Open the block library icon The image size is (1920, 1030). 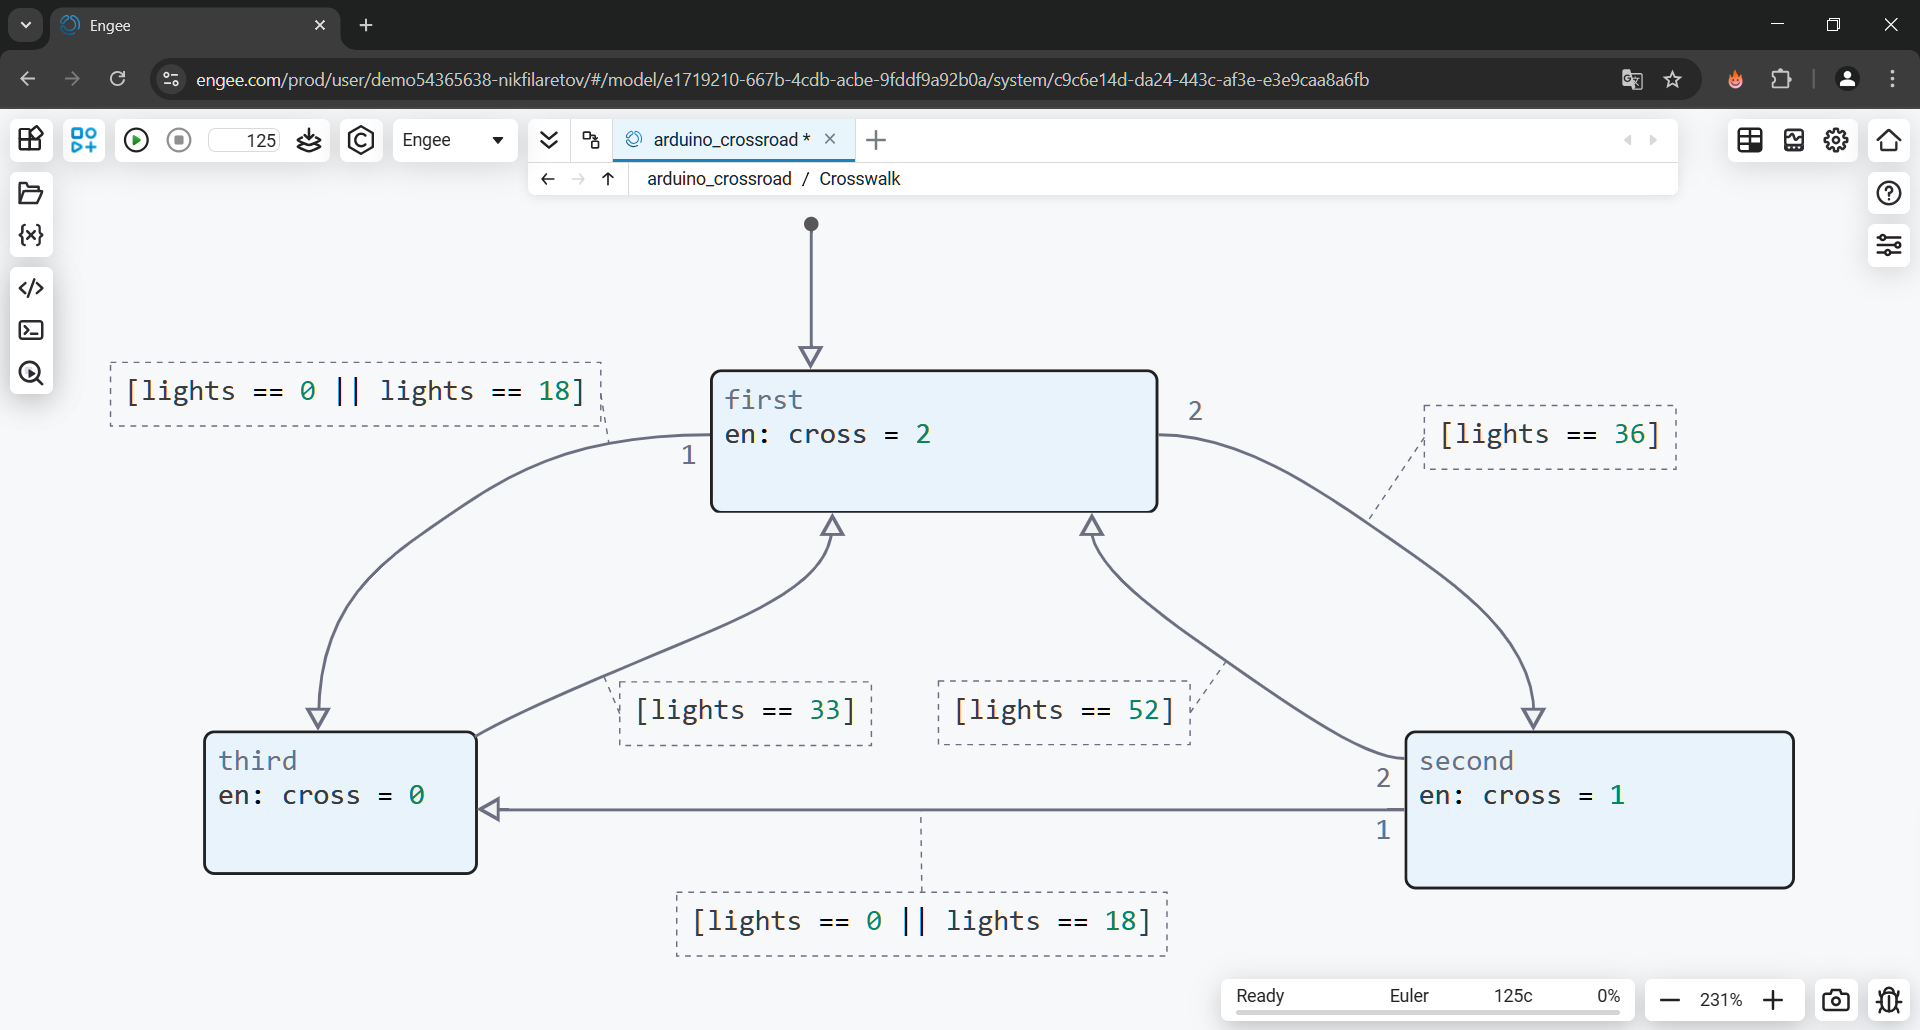click(x=31, y=139)
